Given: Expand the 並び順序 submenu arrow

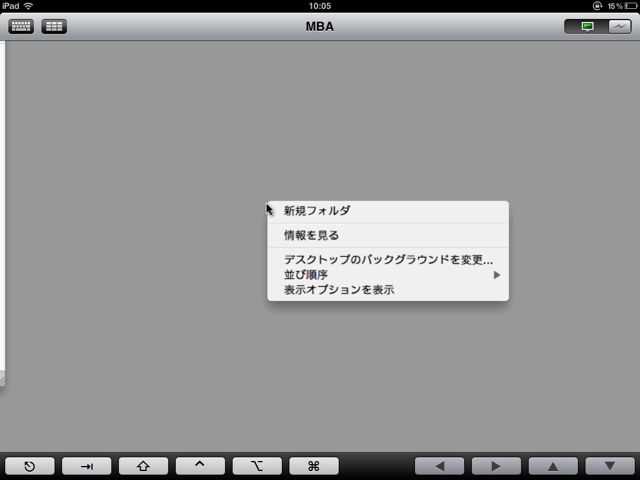Looking at the screenshot, I should (497, 275).
